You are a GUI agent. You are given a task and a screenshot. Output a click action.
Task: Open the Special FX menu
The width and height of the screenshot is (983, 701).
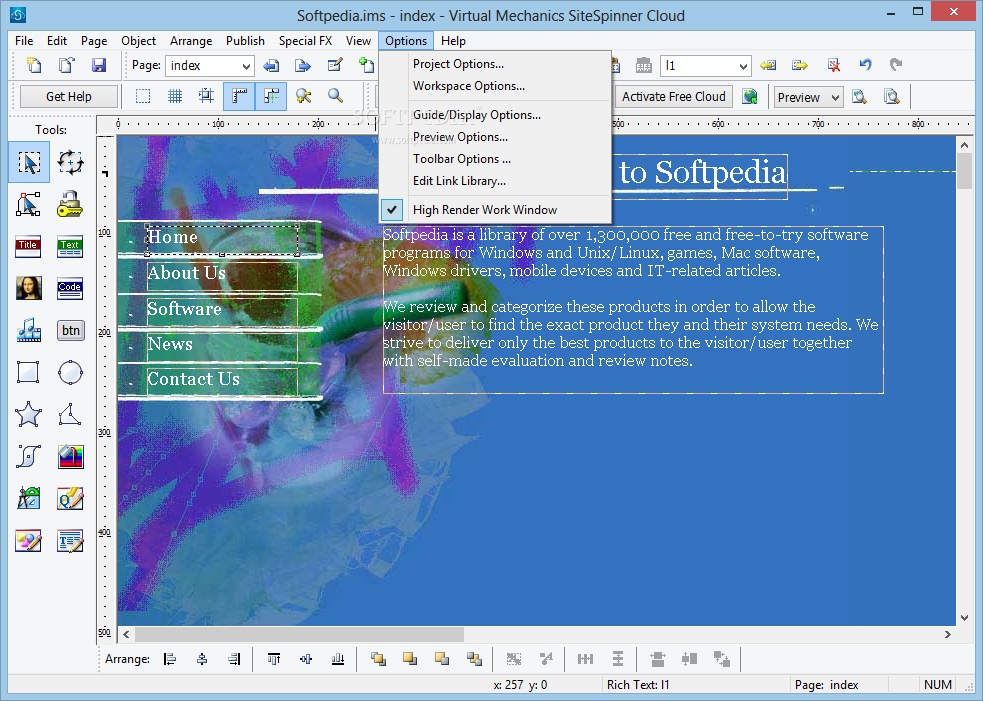[x=305, y=41]
